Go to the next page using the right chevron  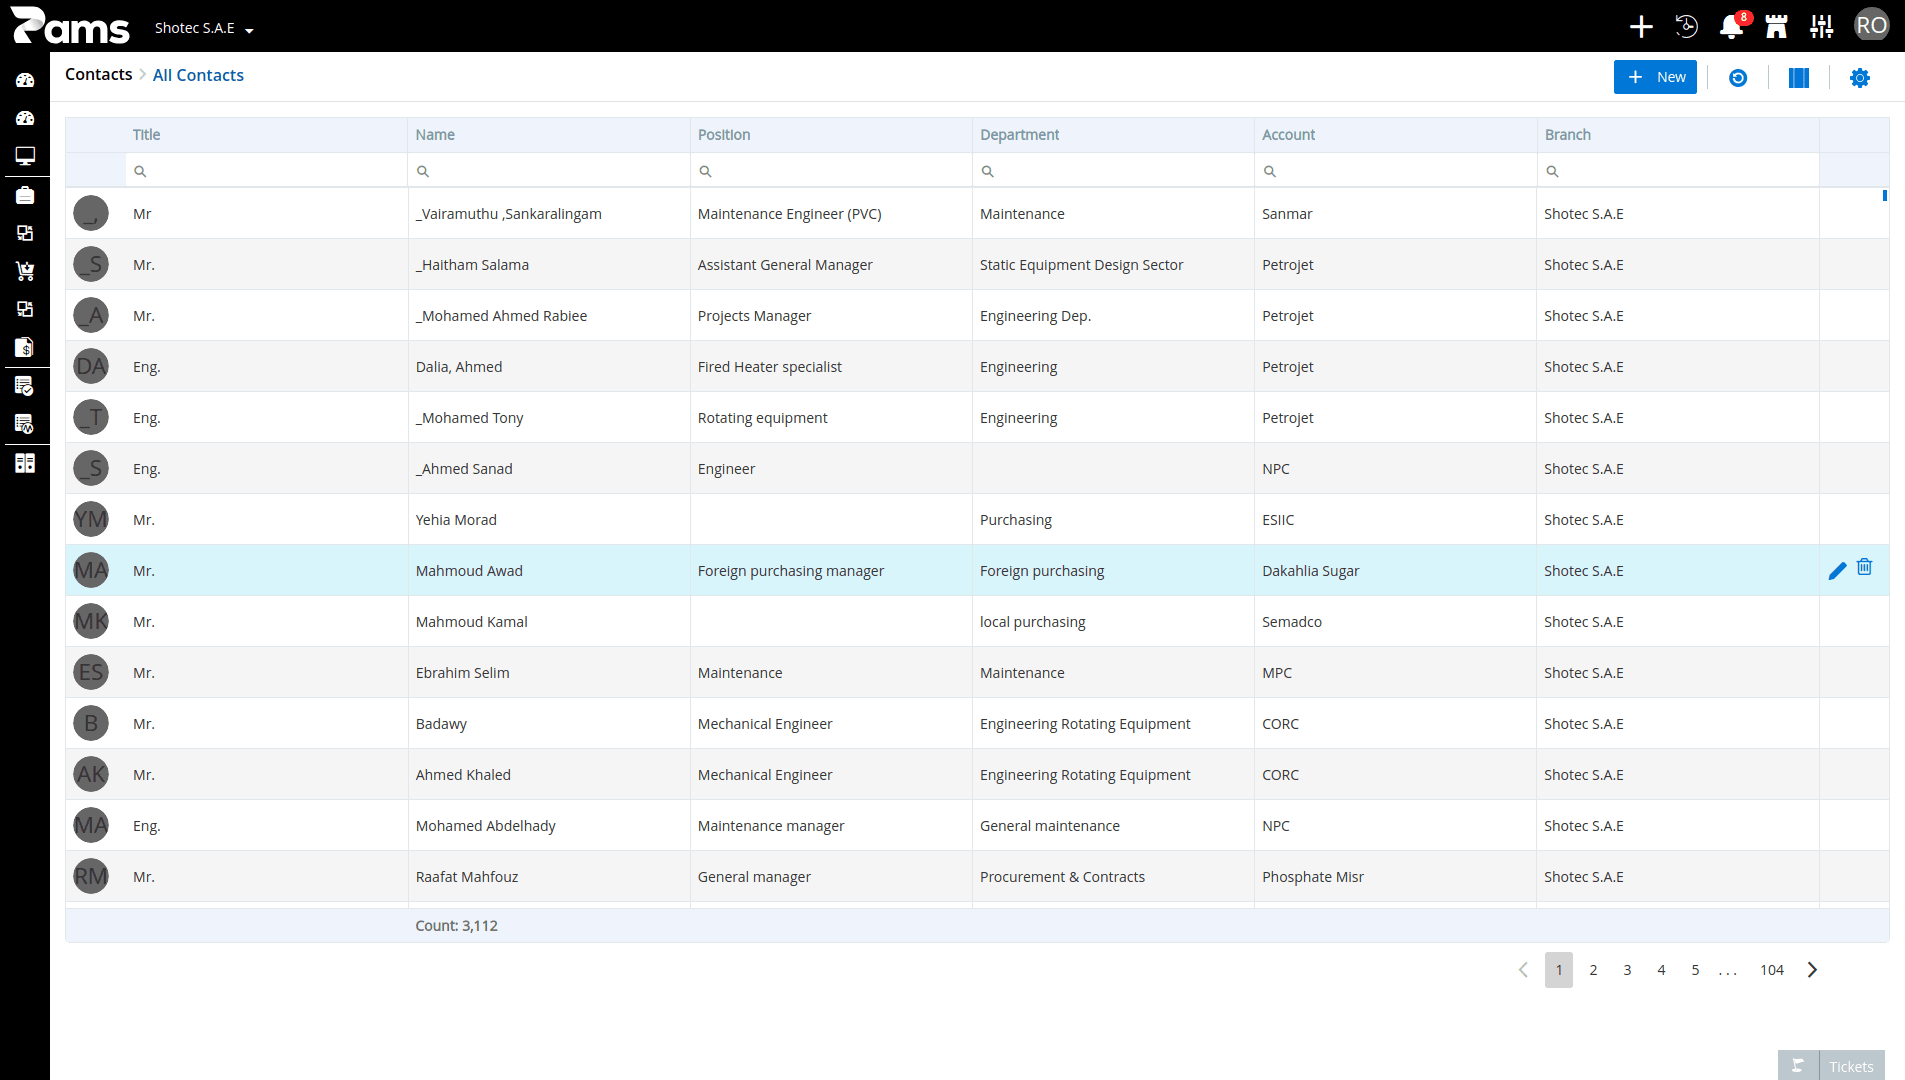point(1812,970)
